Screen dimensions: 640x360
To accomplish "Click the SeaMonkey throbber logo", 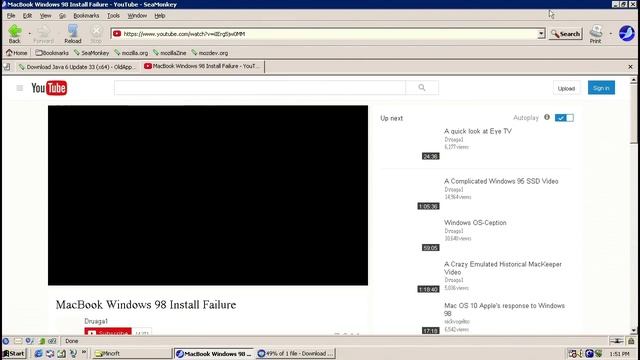I will [627, 33].
